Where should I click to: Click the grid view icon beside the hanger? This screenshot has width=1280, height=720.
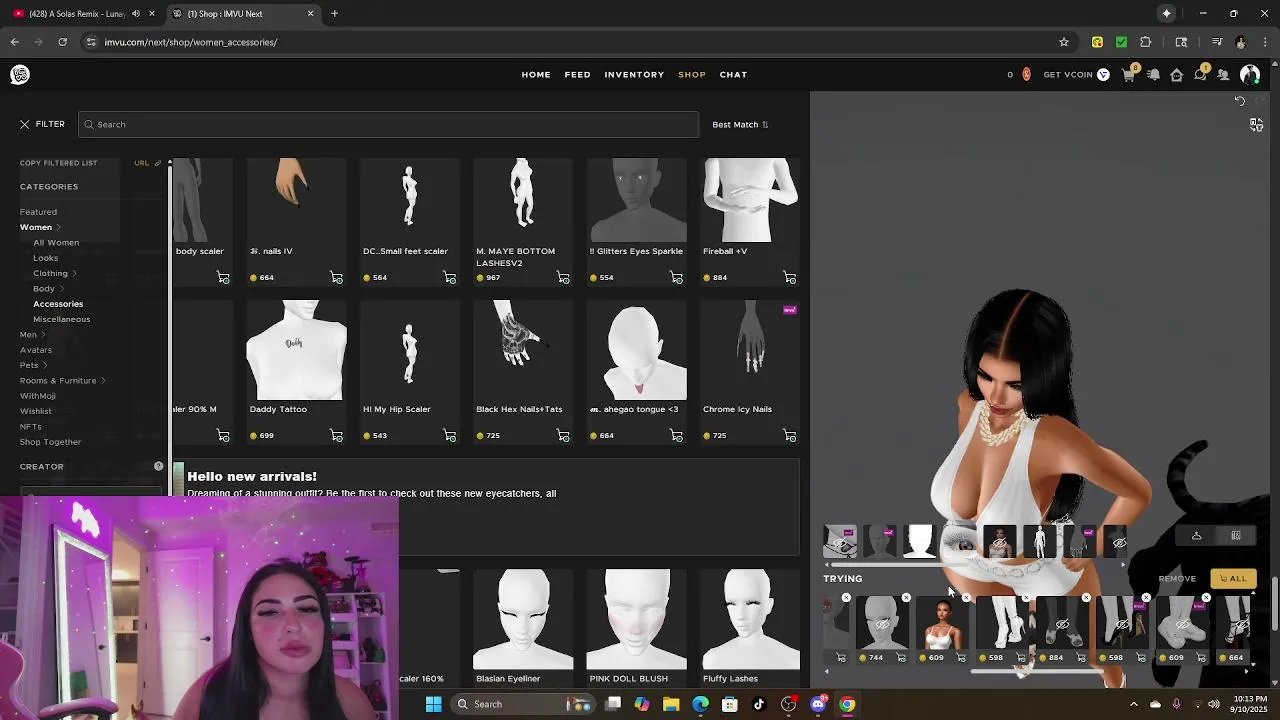(x=1236, y=536)
